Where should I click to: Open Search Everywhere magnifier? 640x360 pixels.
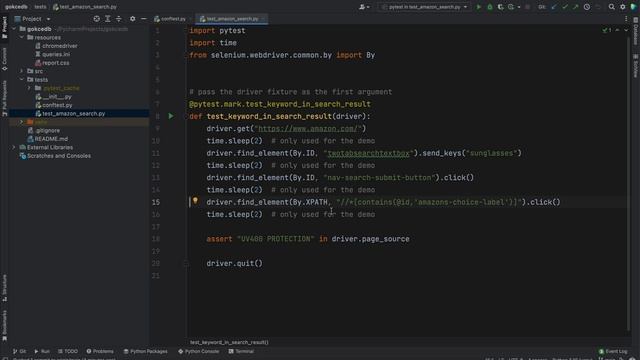click(611, 7)
